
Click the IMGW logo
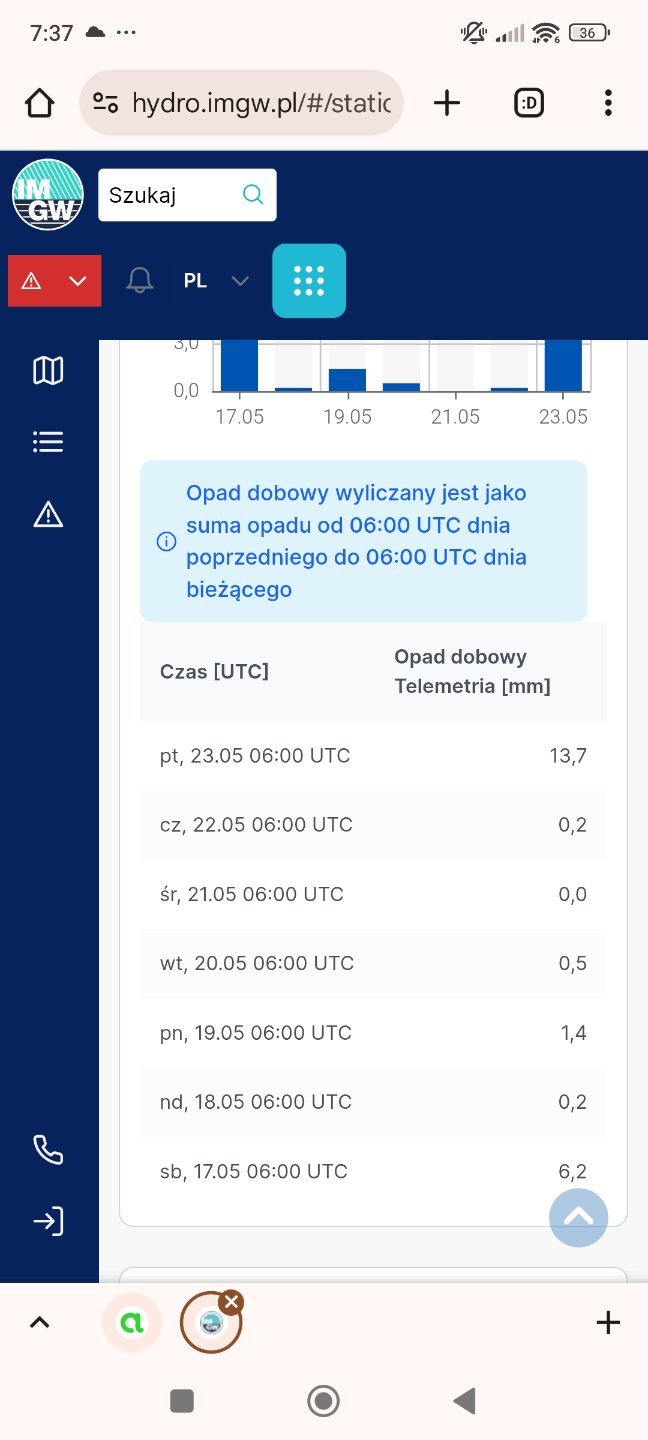tap(48, 195)
